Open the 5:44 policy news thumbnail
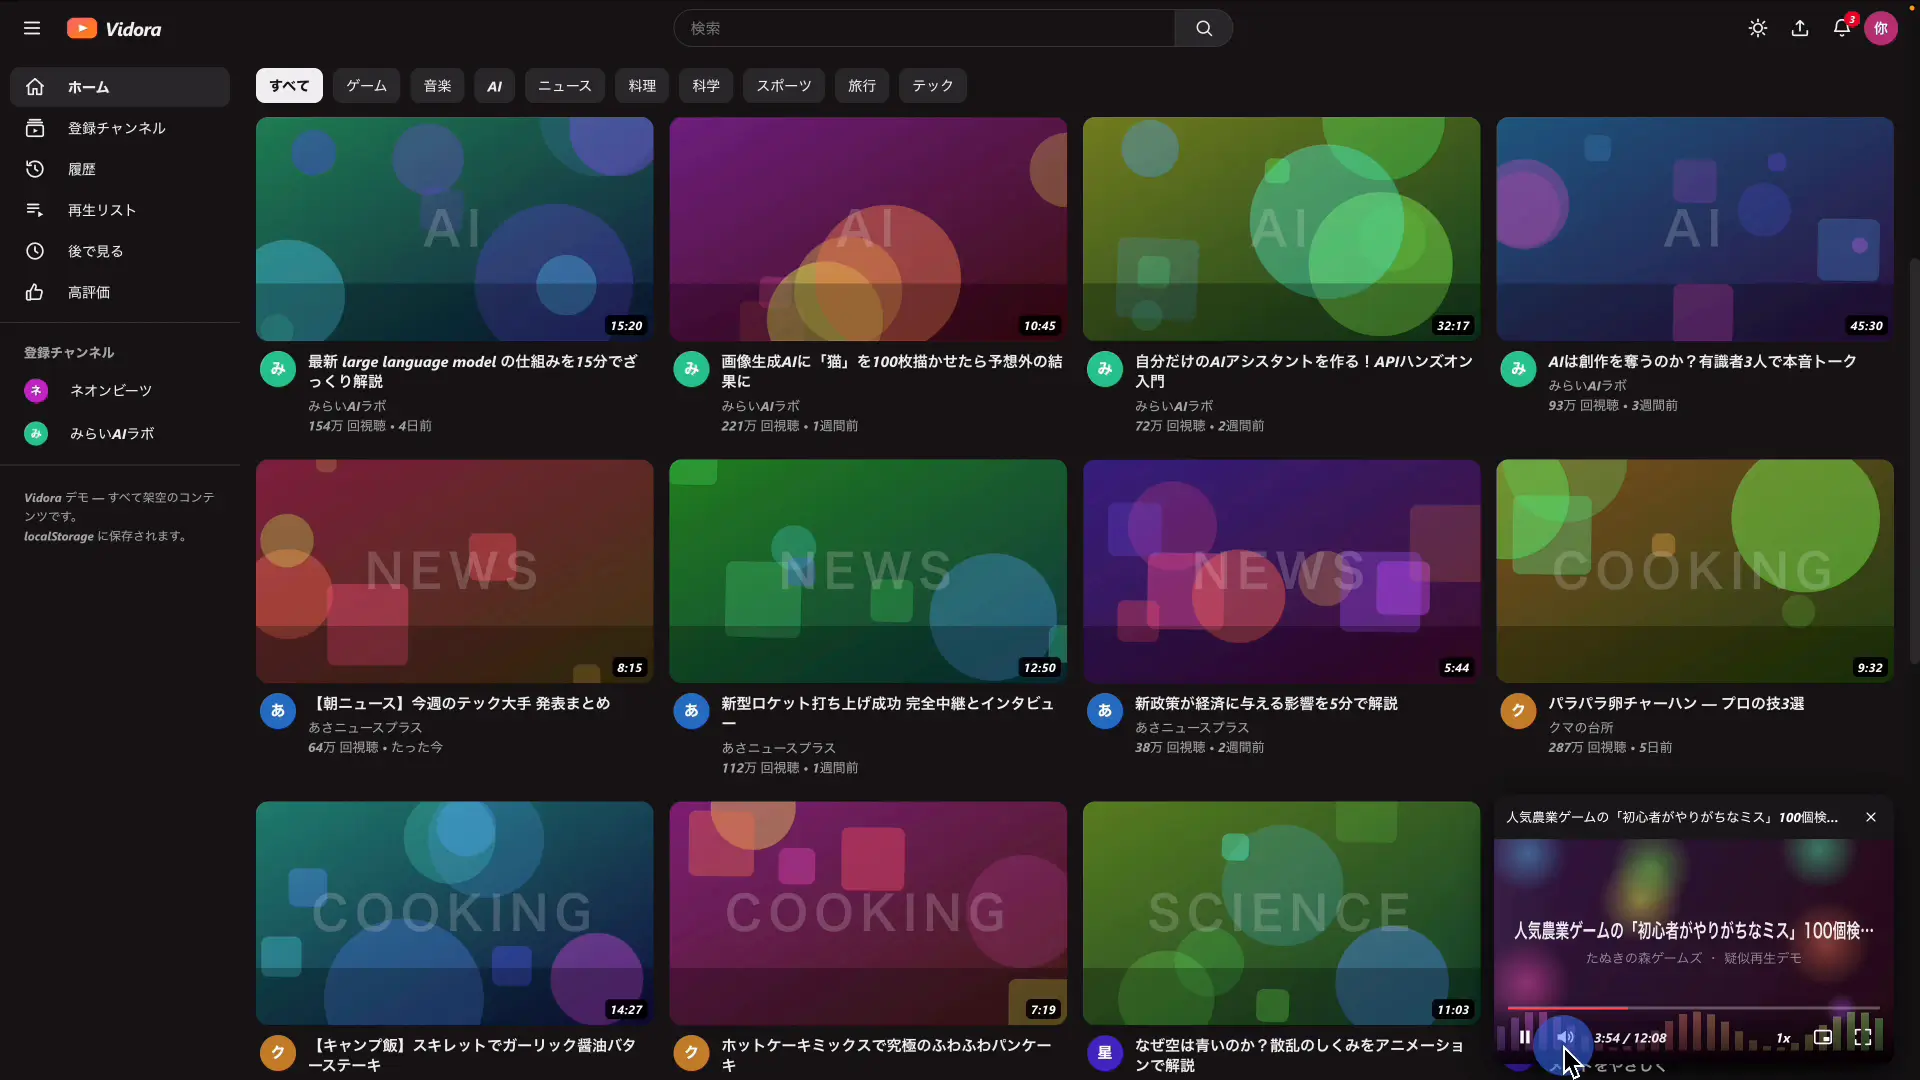Viewport: 1920px width, 1080px height. 1282,571
